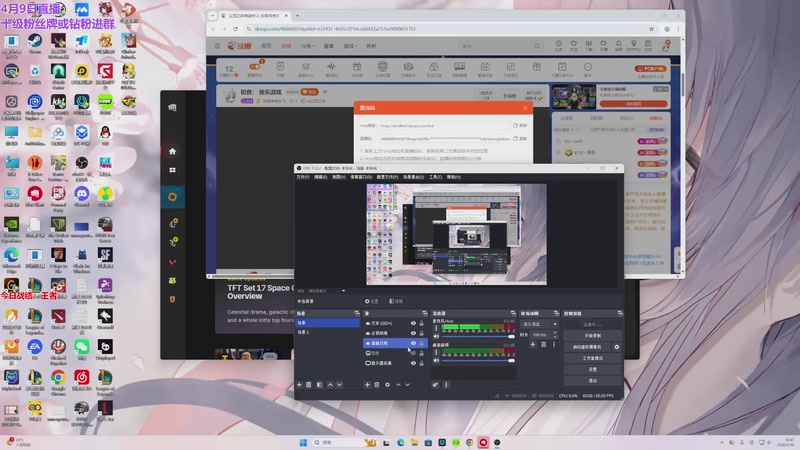Open 设置 button in OBS Controls
Screen dimensions: 800x450
coord(593,369)
